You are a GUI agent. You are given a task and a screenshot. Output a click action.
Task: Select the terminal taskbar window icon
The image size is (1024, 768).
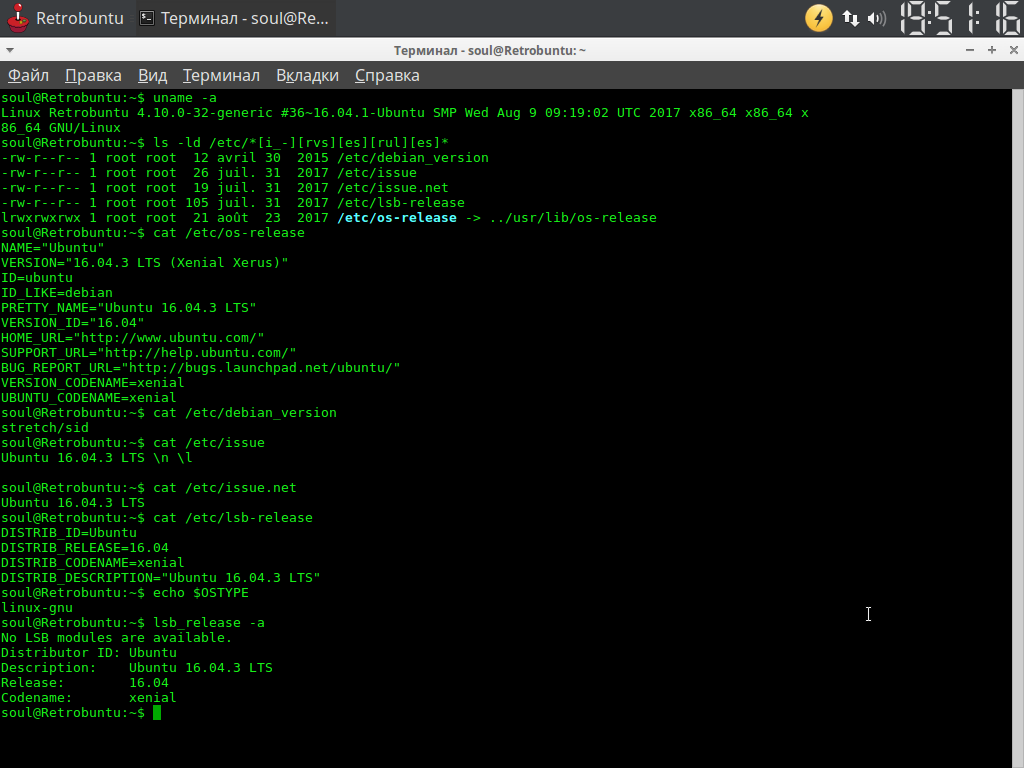coord(148,18)
